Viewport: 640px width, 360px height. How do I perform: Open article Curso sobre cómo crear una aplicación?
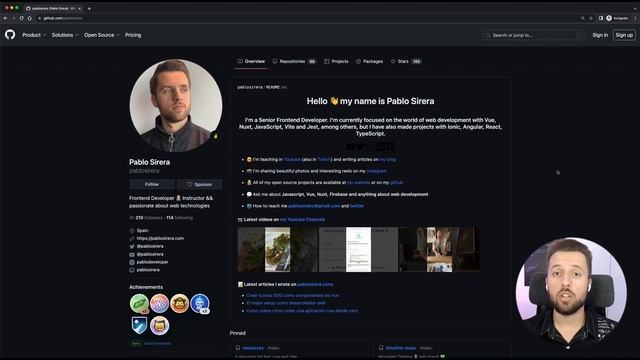pyautogui.click(x=302, y=311)
